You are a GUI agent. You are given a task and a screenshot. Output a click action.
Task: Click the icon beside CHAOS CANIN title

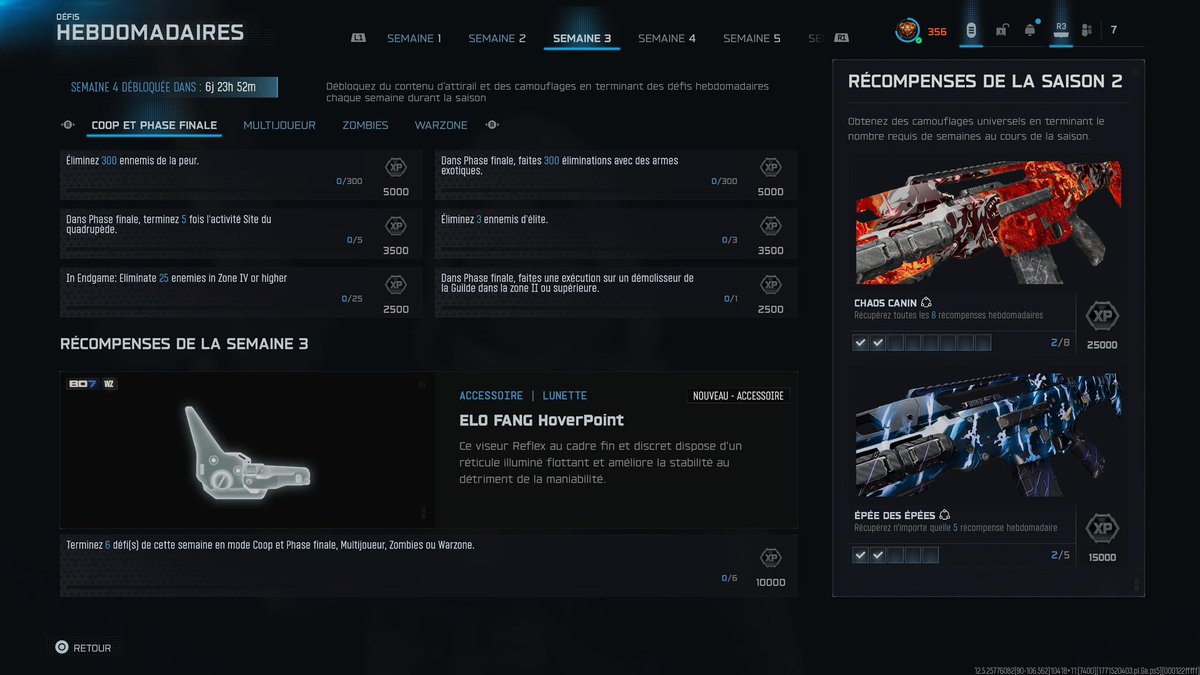coord(927,303)
